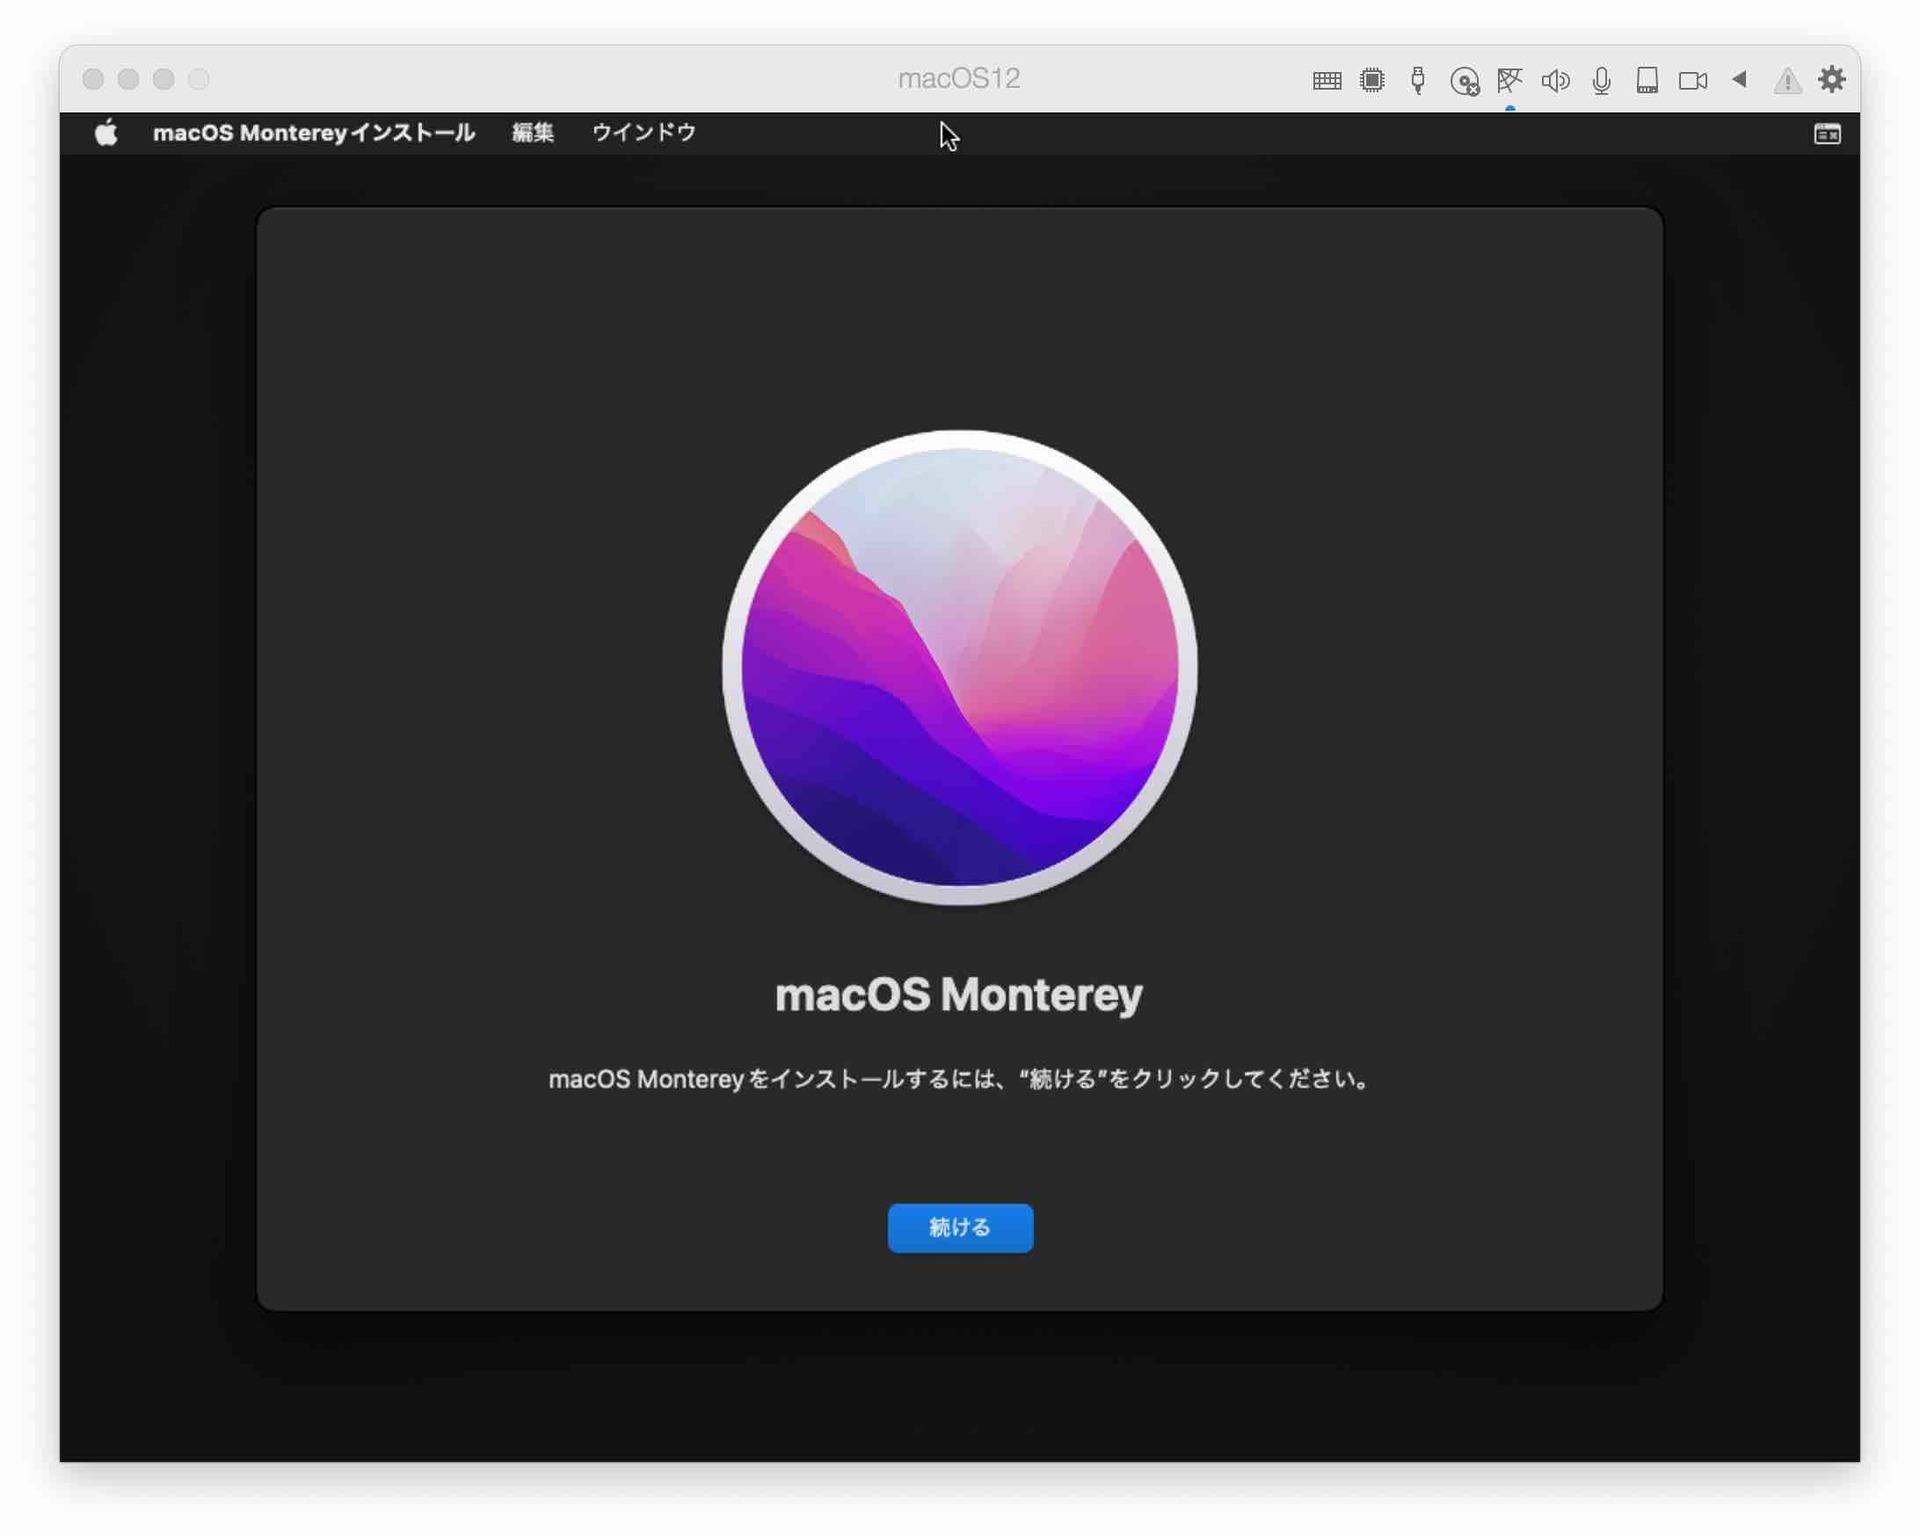Open the hard disk drive icon
Viewport: 1920px width, 1536px height.
pos(1647,80)
